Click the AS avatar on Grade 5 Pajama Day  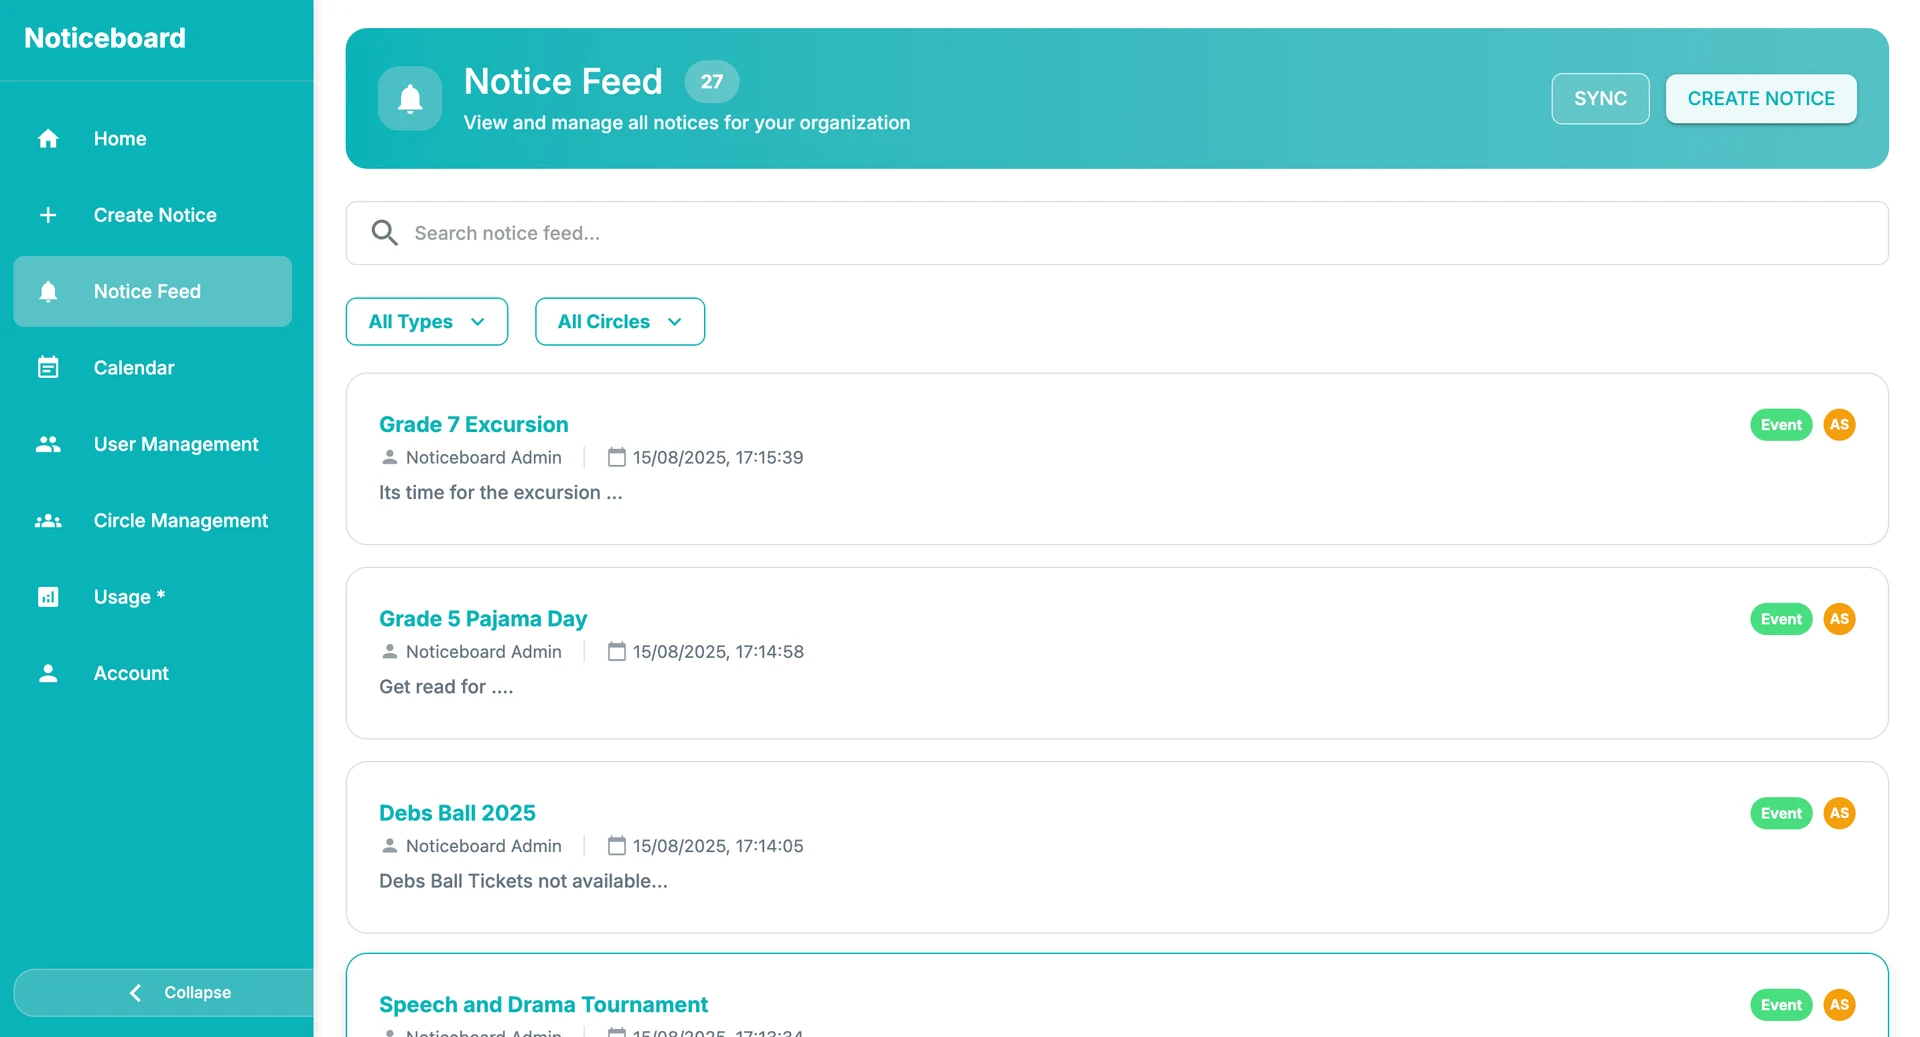[x=1839, y=619]
